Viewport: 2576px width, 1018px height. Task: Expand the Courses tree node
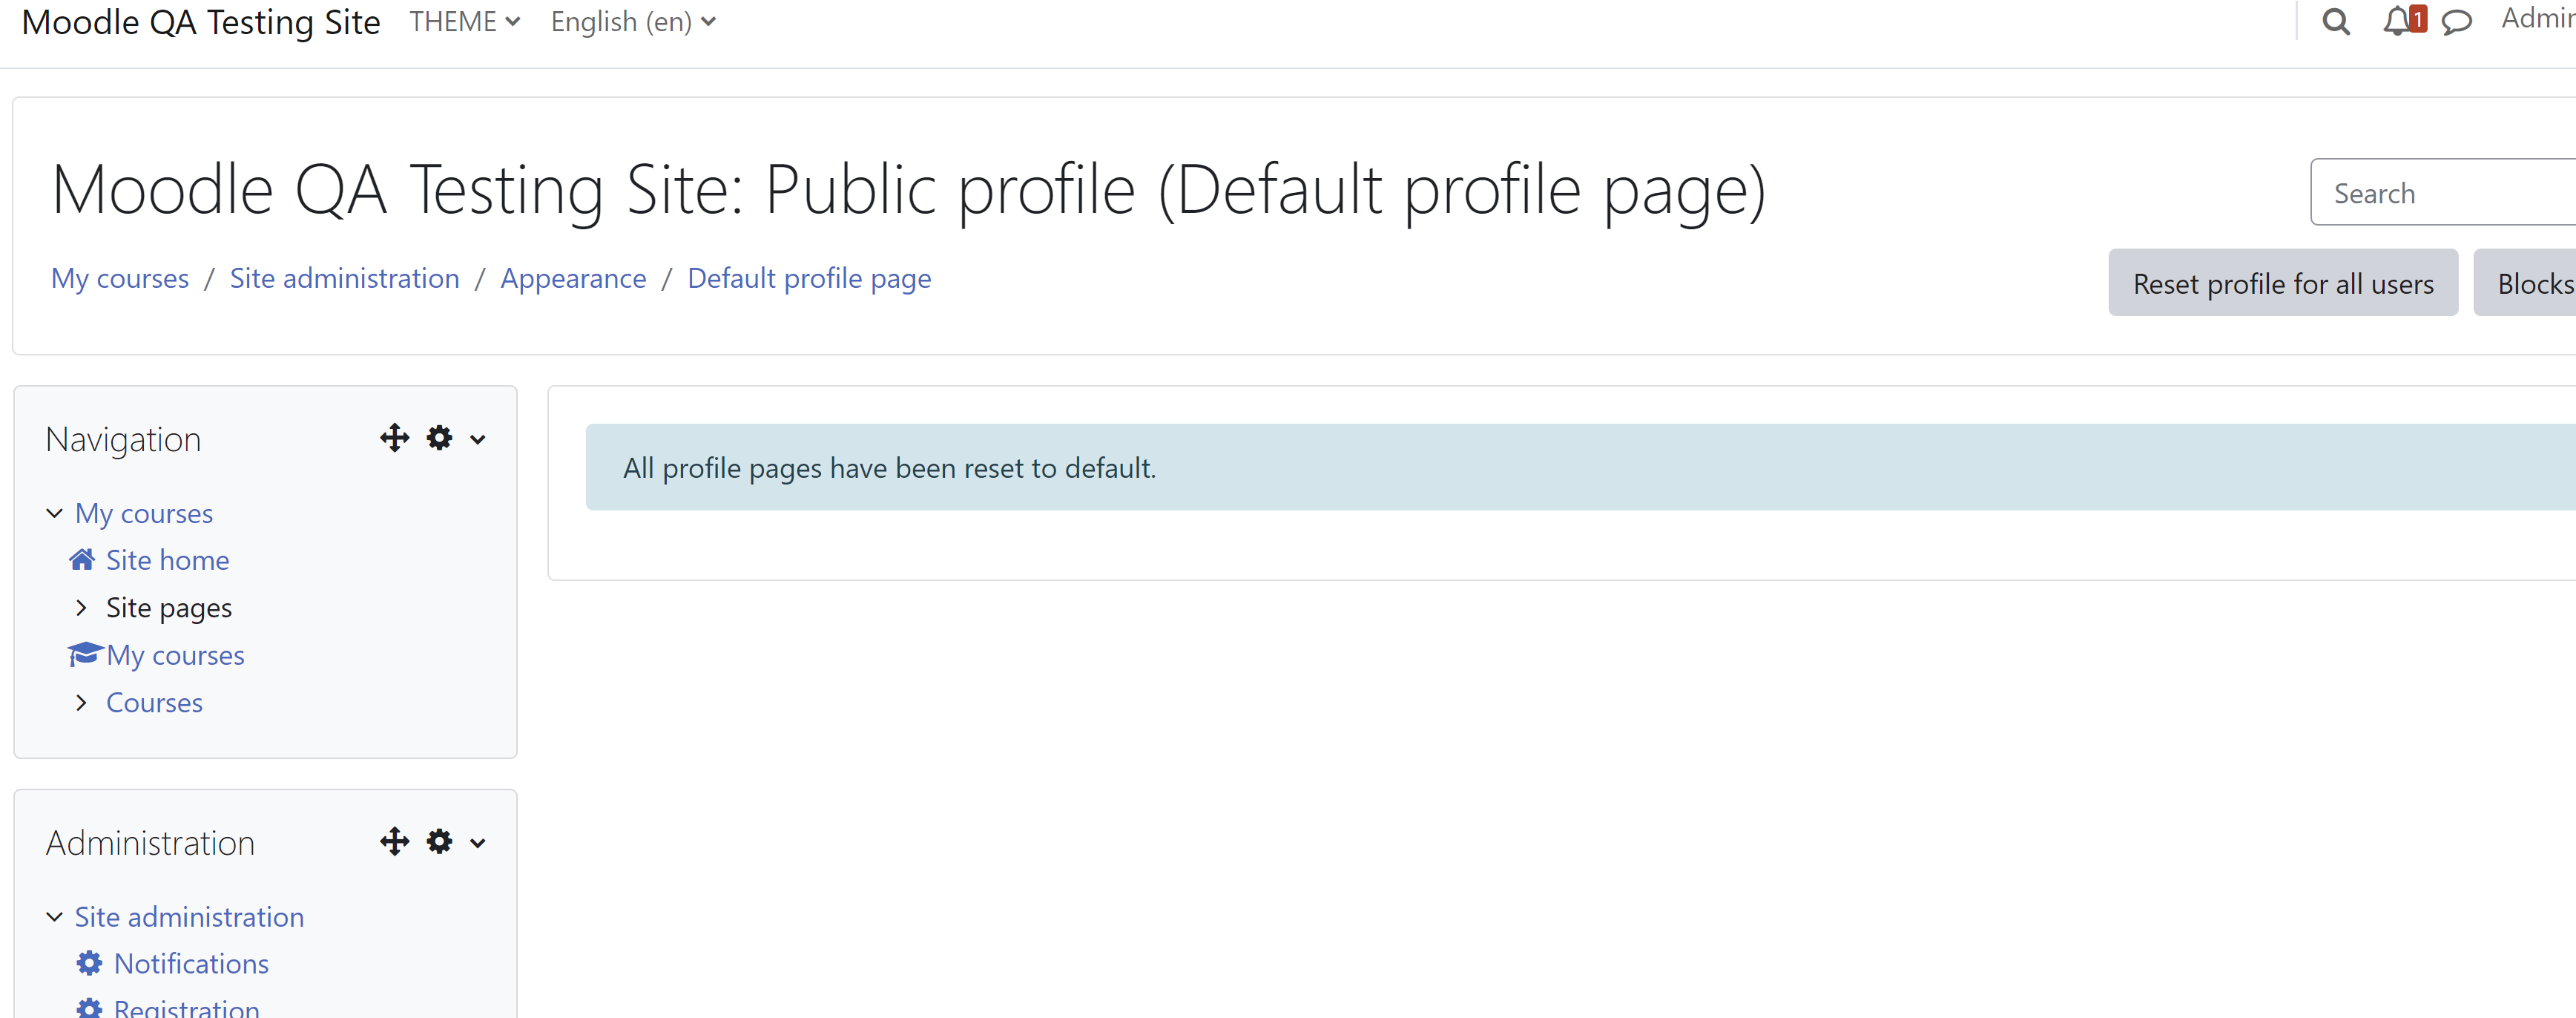tap(81, 702)
